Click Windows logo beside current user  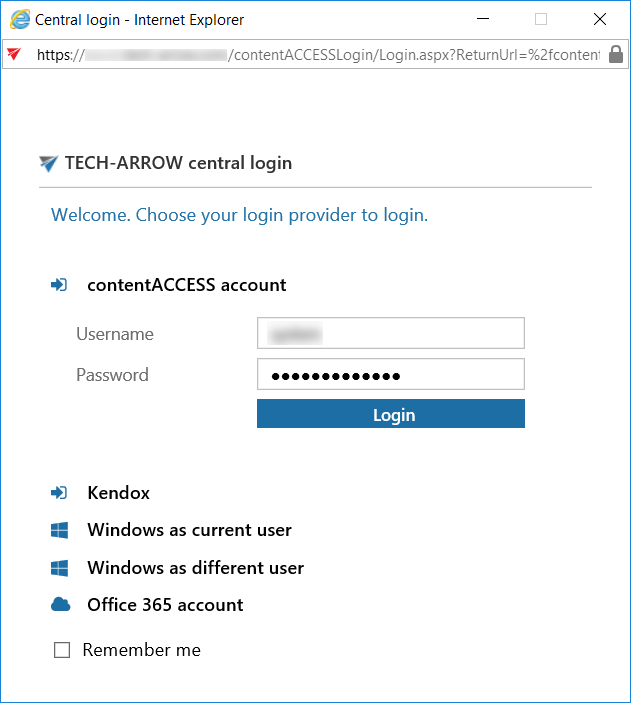[59, 531]
